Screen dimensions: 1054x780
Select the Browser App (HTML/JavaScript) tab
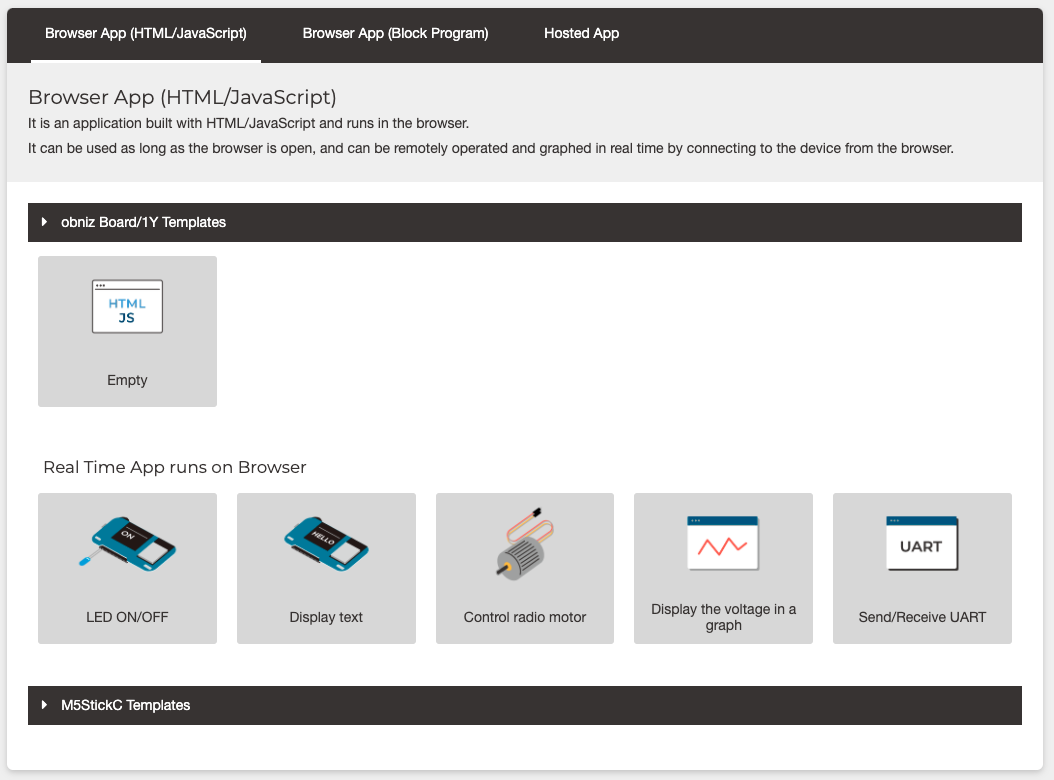[x=146, y=33]
